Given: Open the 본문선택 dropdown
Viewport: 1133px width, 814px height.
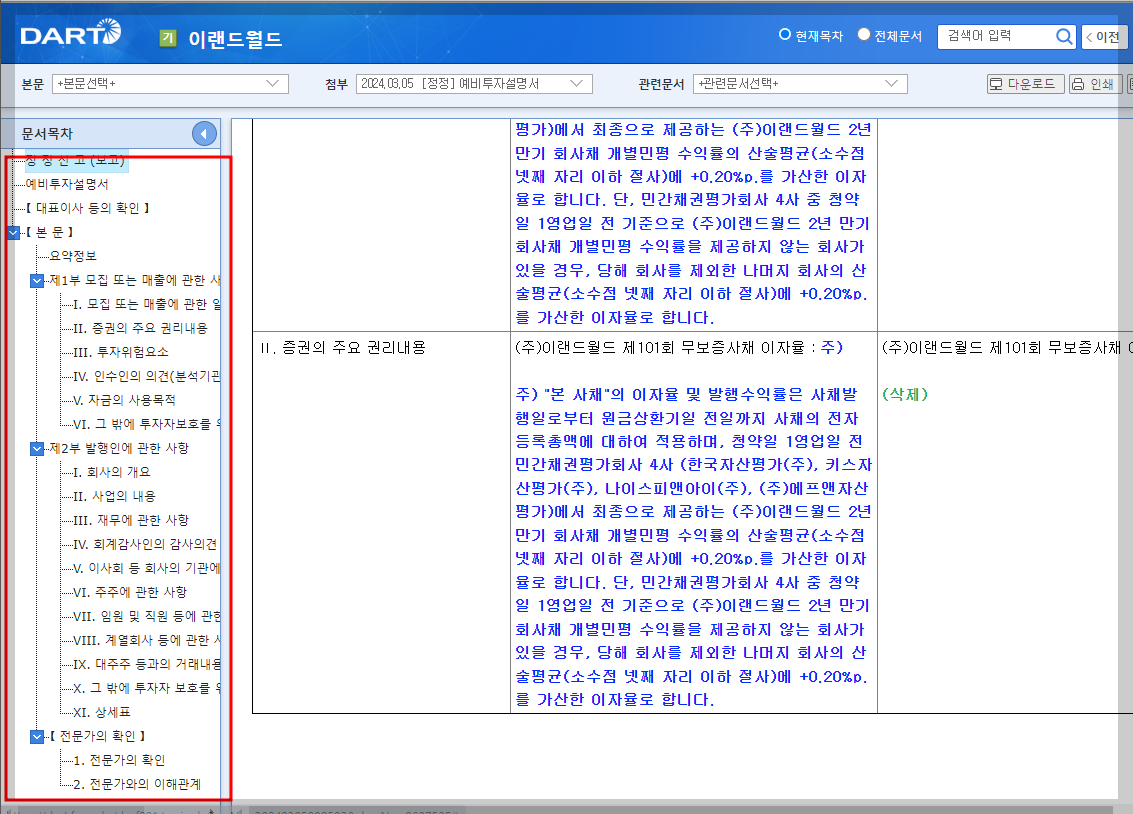Looking at the screenshot, I should click(171, 84).
